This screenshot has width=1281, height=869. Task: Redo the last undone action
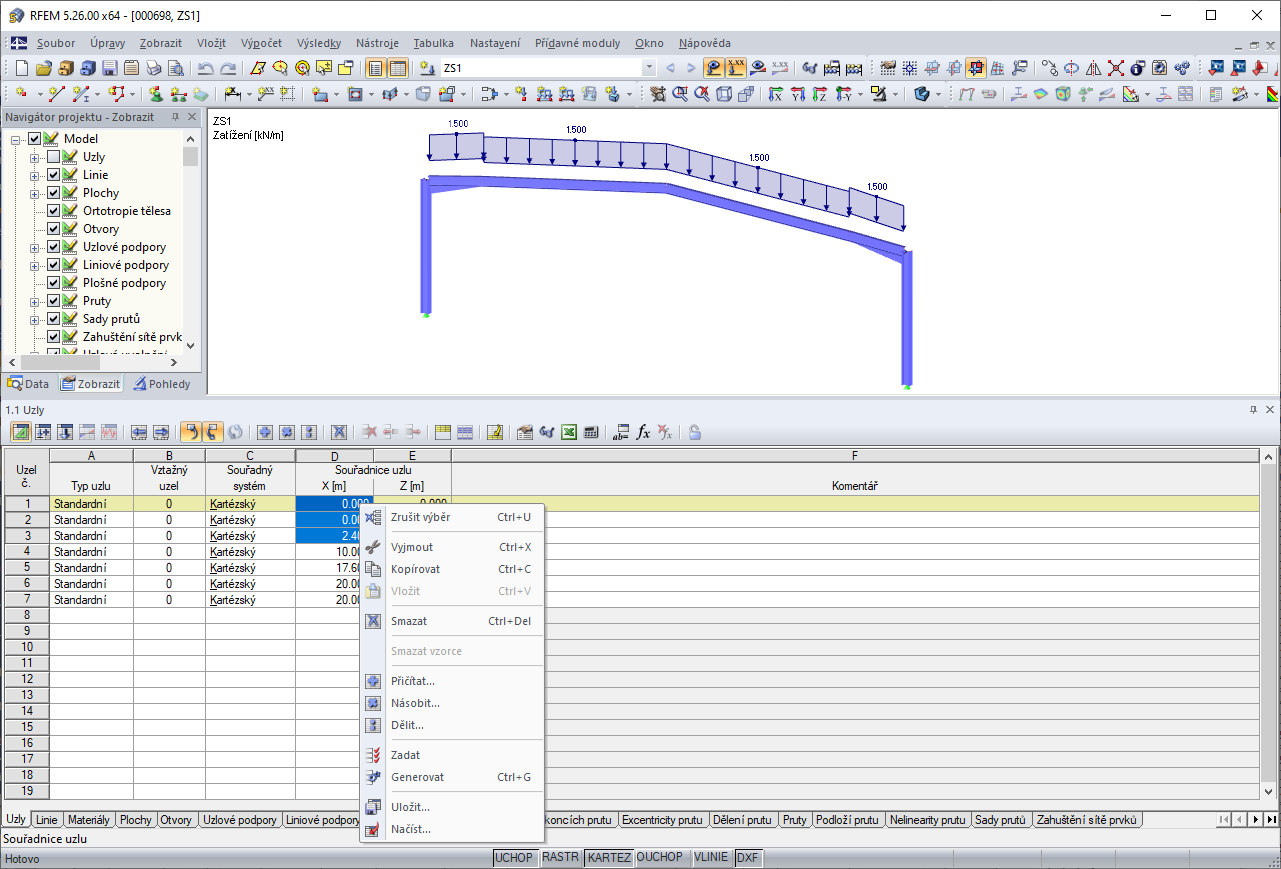(228, 68)
